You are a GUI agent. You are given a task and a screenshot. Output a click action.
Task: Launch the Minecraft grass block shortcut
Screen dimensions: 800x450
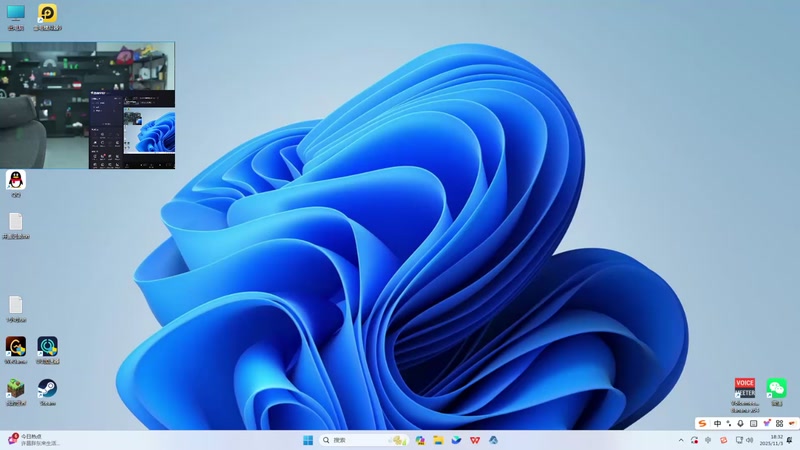pyautogui.click(x=16, y=392)
